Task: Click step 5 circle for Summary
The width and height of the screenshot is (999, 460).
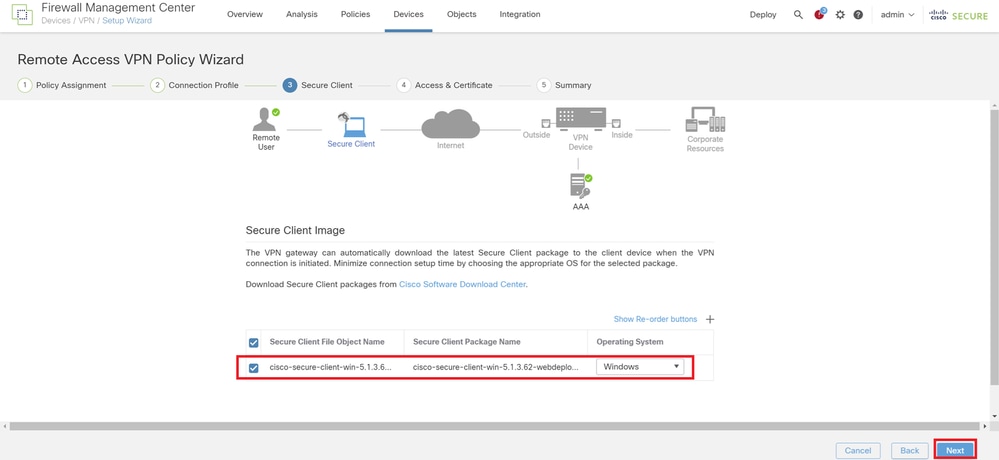Action: (543, 85)
